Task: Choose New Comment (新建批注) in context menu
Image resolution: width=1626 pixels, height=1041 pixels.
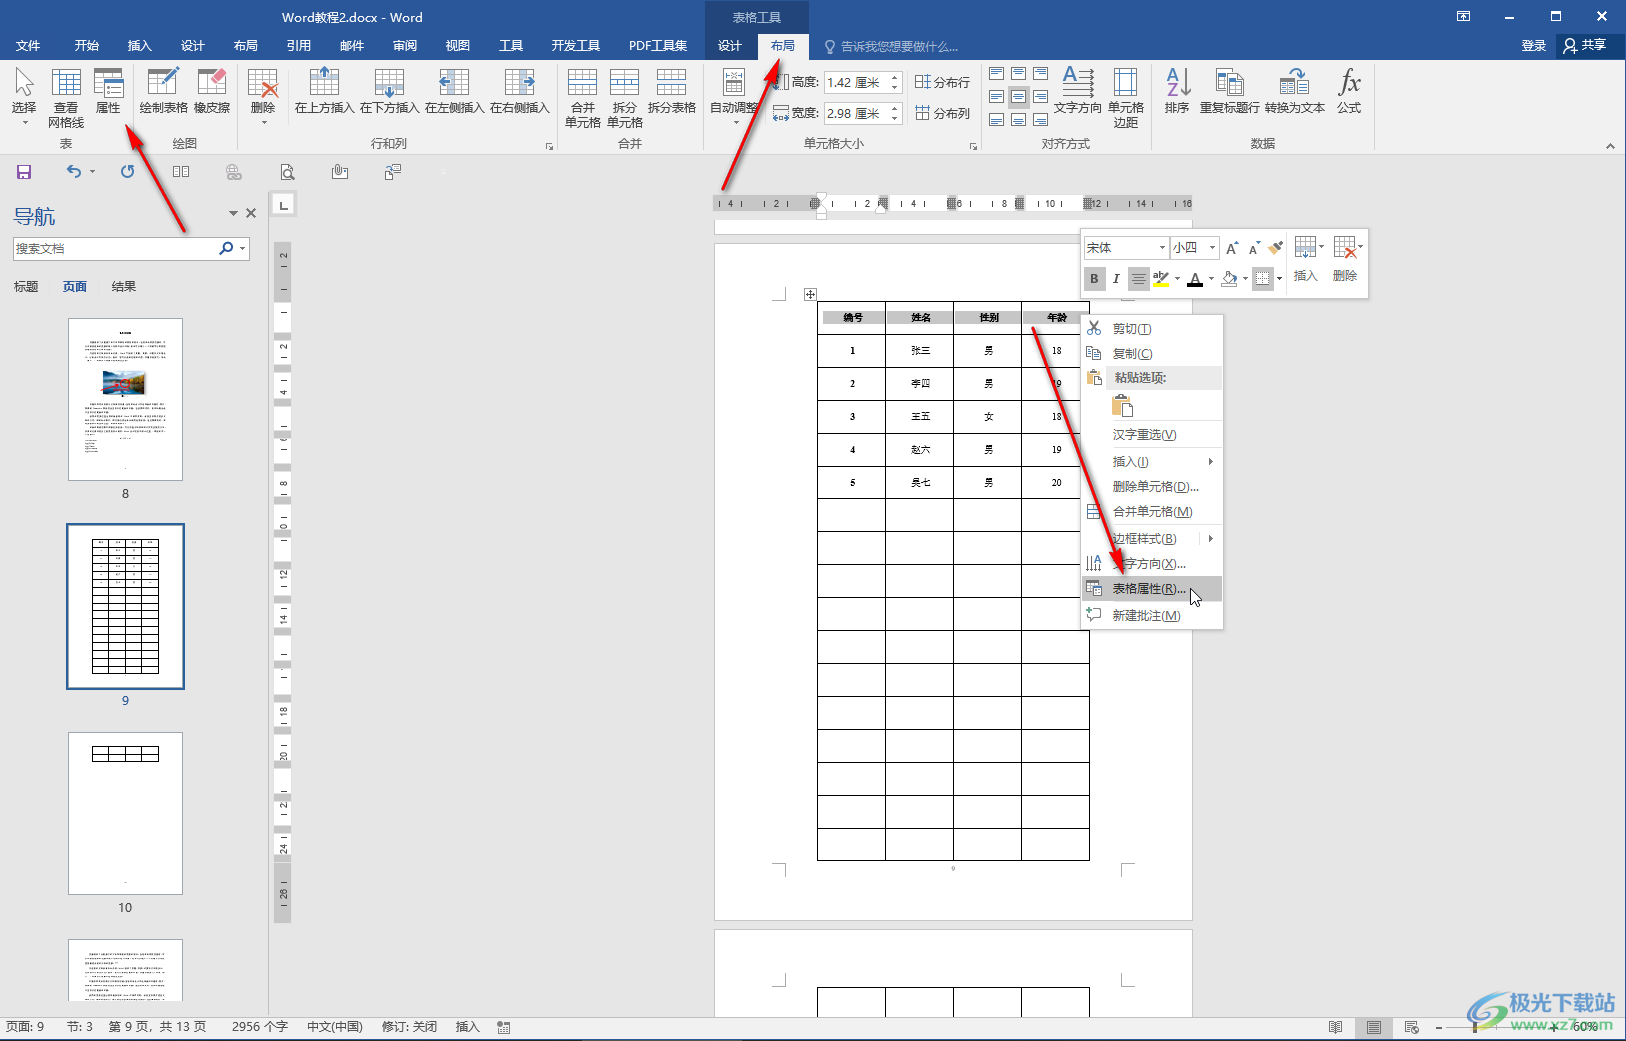Action: pyautogui.click(x=1152, y=616)
